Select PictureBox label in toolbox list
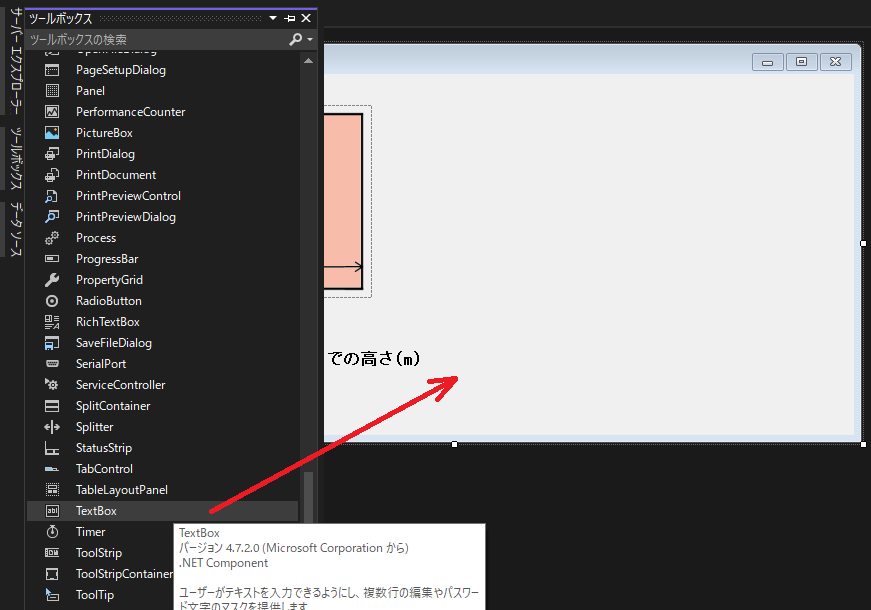The width and height of the screenshot is (871, 610). pyautogui.click(x=104, y=133)
